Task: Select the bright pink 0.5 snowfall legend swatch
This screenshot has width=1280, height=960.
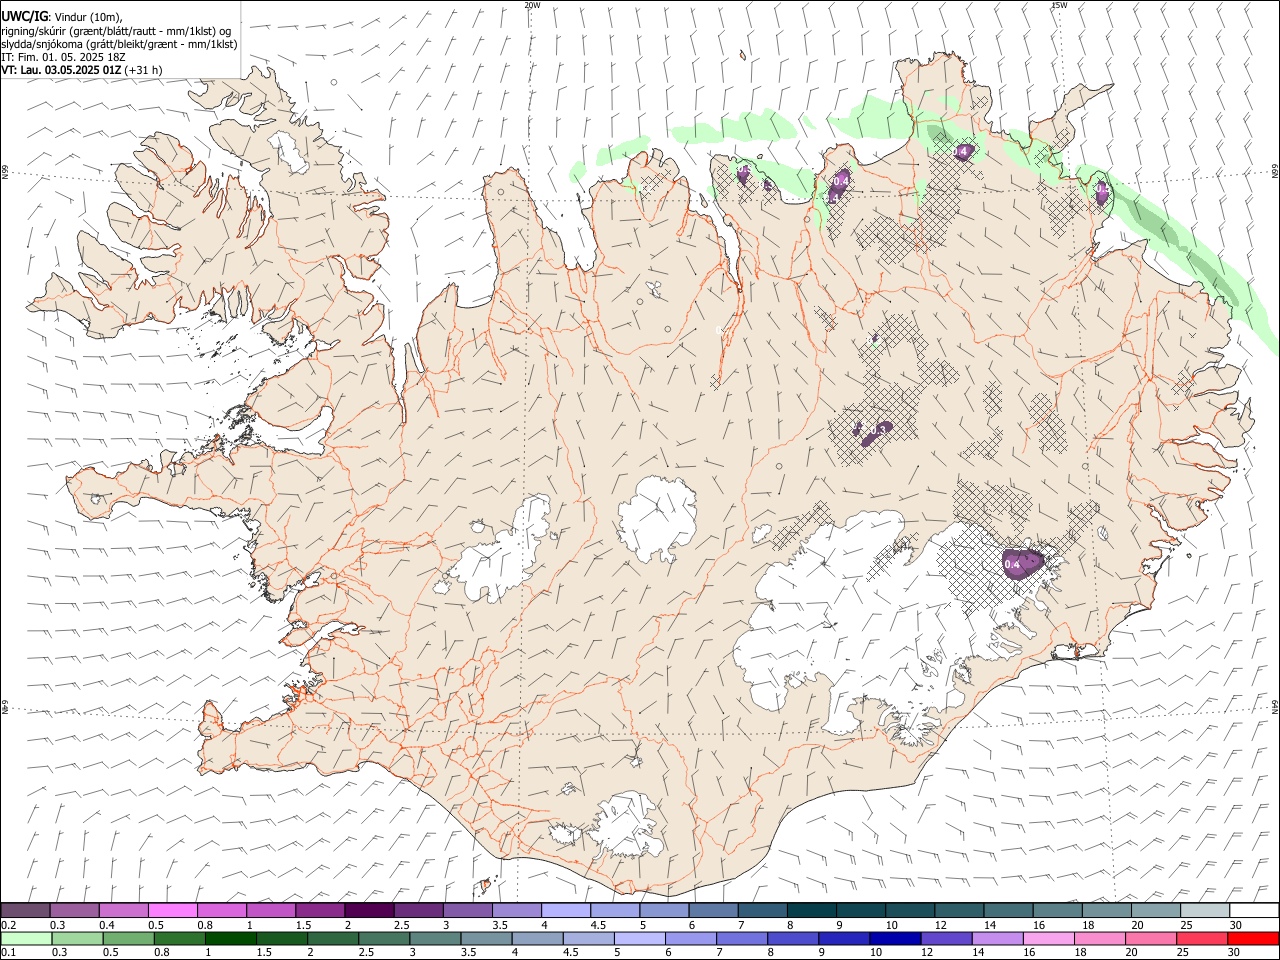Action: click(x=172, y=911)
